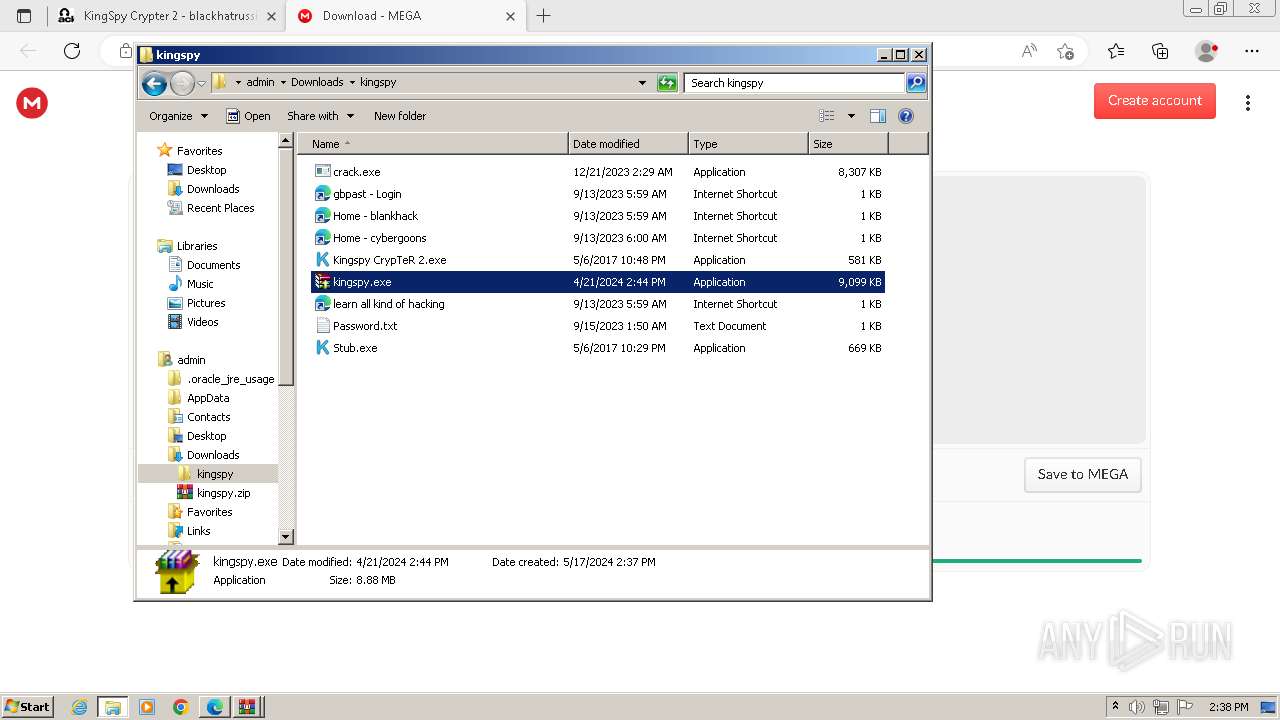Open the Edge Collections icon
This screenshot has height=720, width=1280.
(1160, 51)
